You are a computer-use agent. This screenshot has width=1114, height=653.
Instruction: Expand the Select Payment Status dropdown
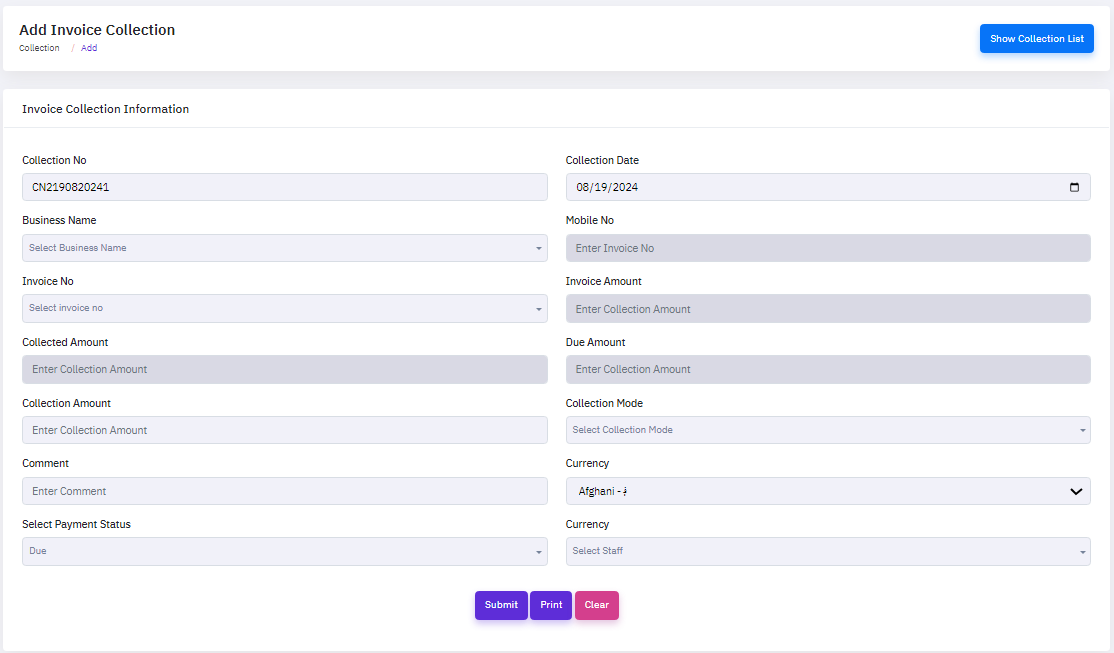coord(284,551)
